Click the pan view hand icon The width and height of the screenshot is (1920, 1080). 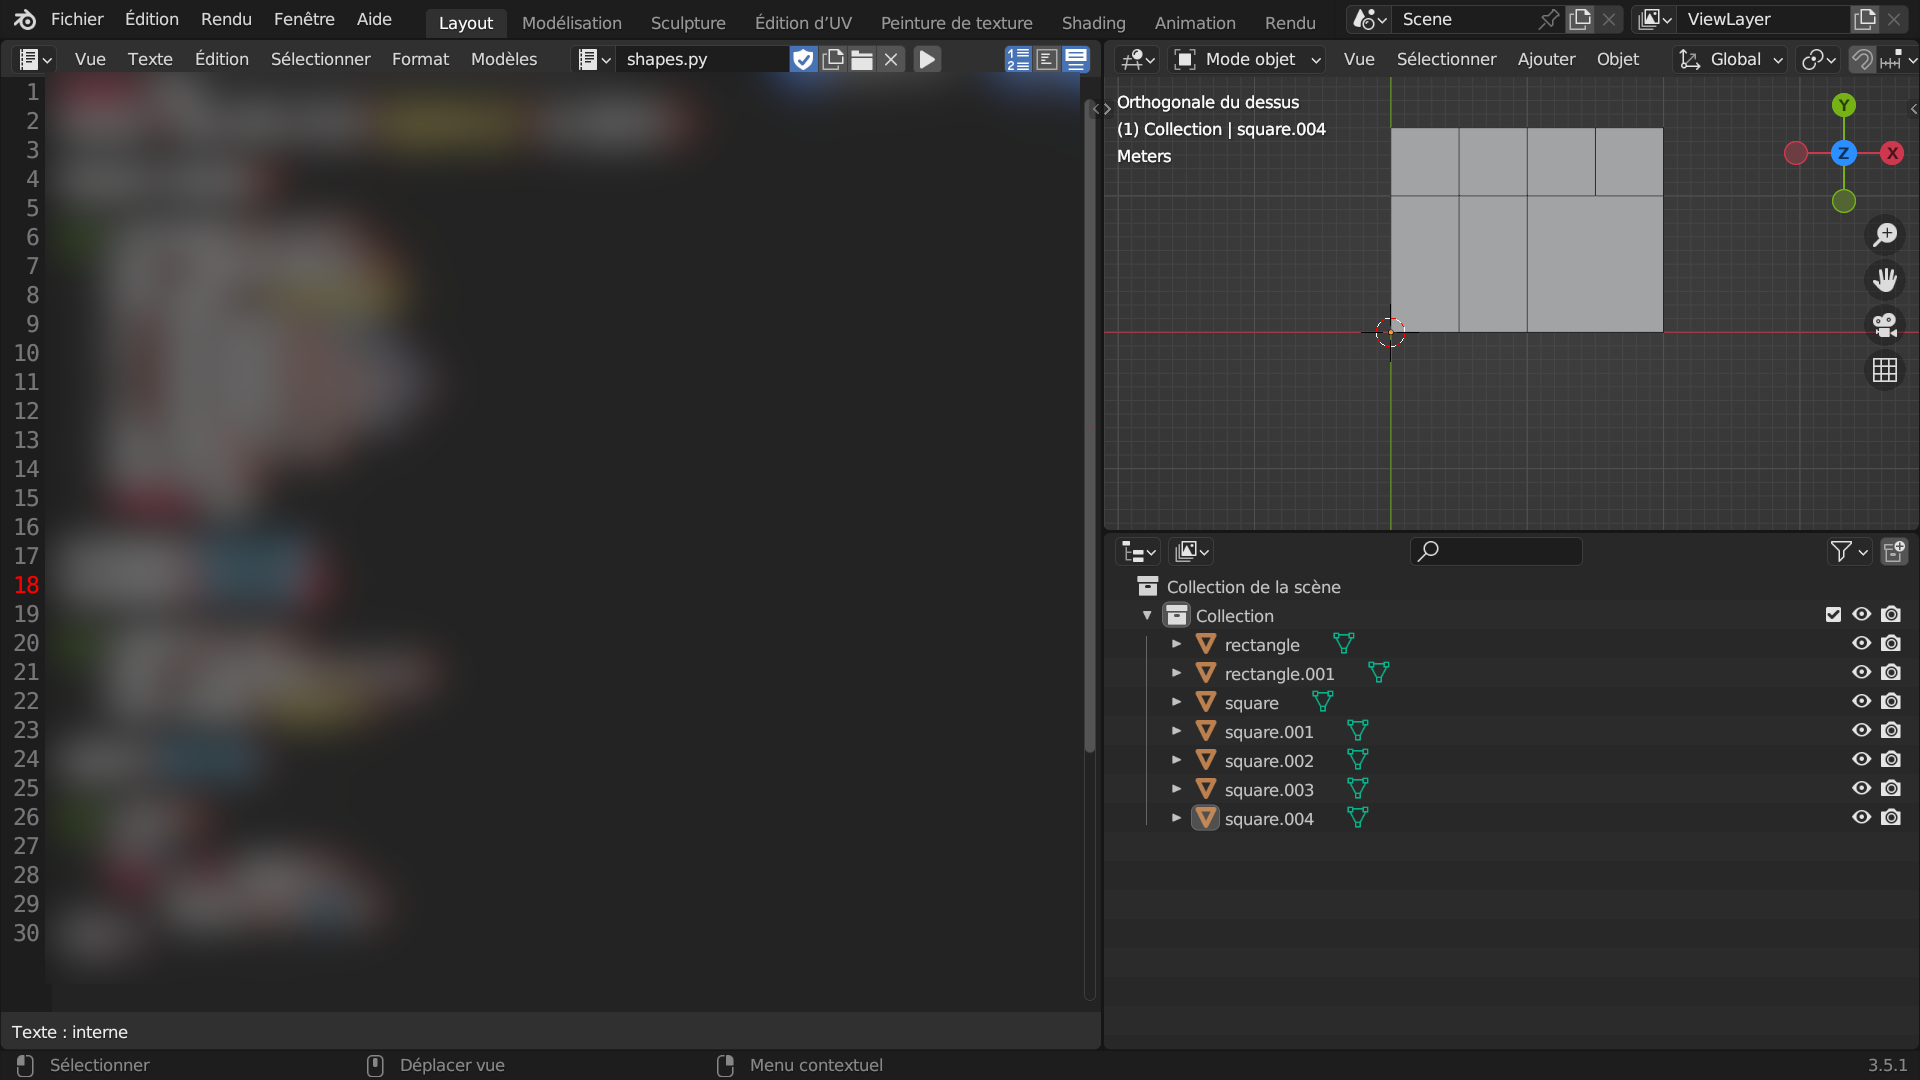coord(1885,280)
